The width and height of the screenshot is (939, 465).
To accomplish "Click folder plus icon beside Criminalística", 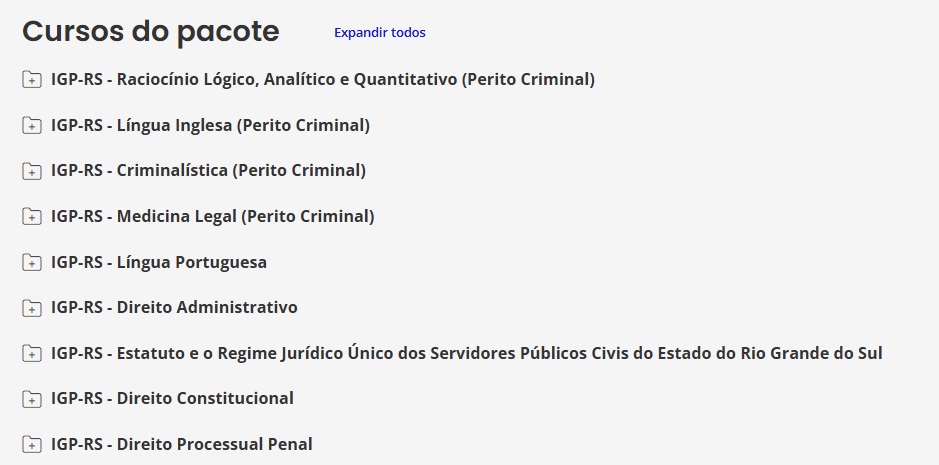I will (x=32, y=171).
